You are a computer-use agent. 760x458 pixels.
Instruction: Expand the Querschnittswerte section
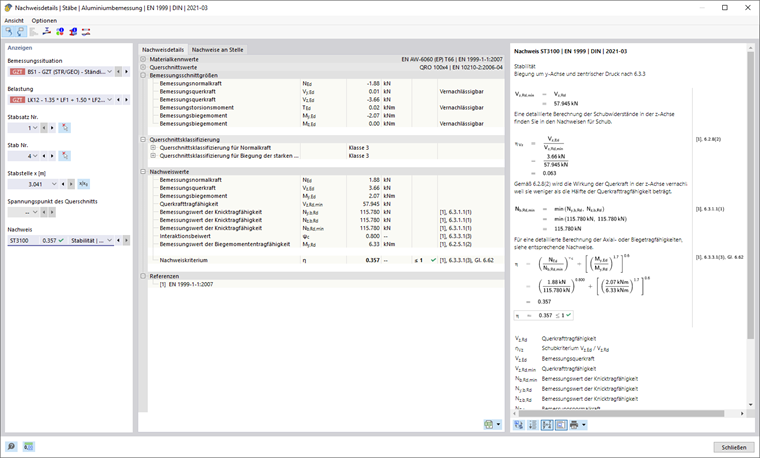point(143,67)
